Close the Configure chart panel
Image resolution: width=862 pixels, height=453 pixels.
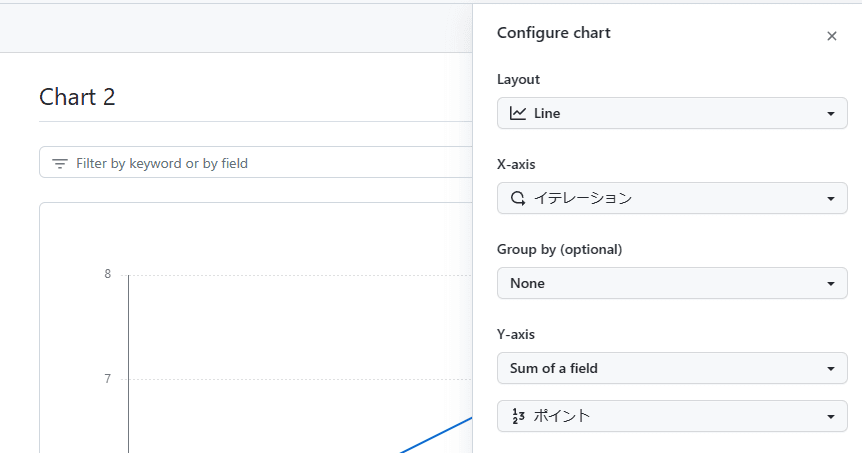[831, 36]
